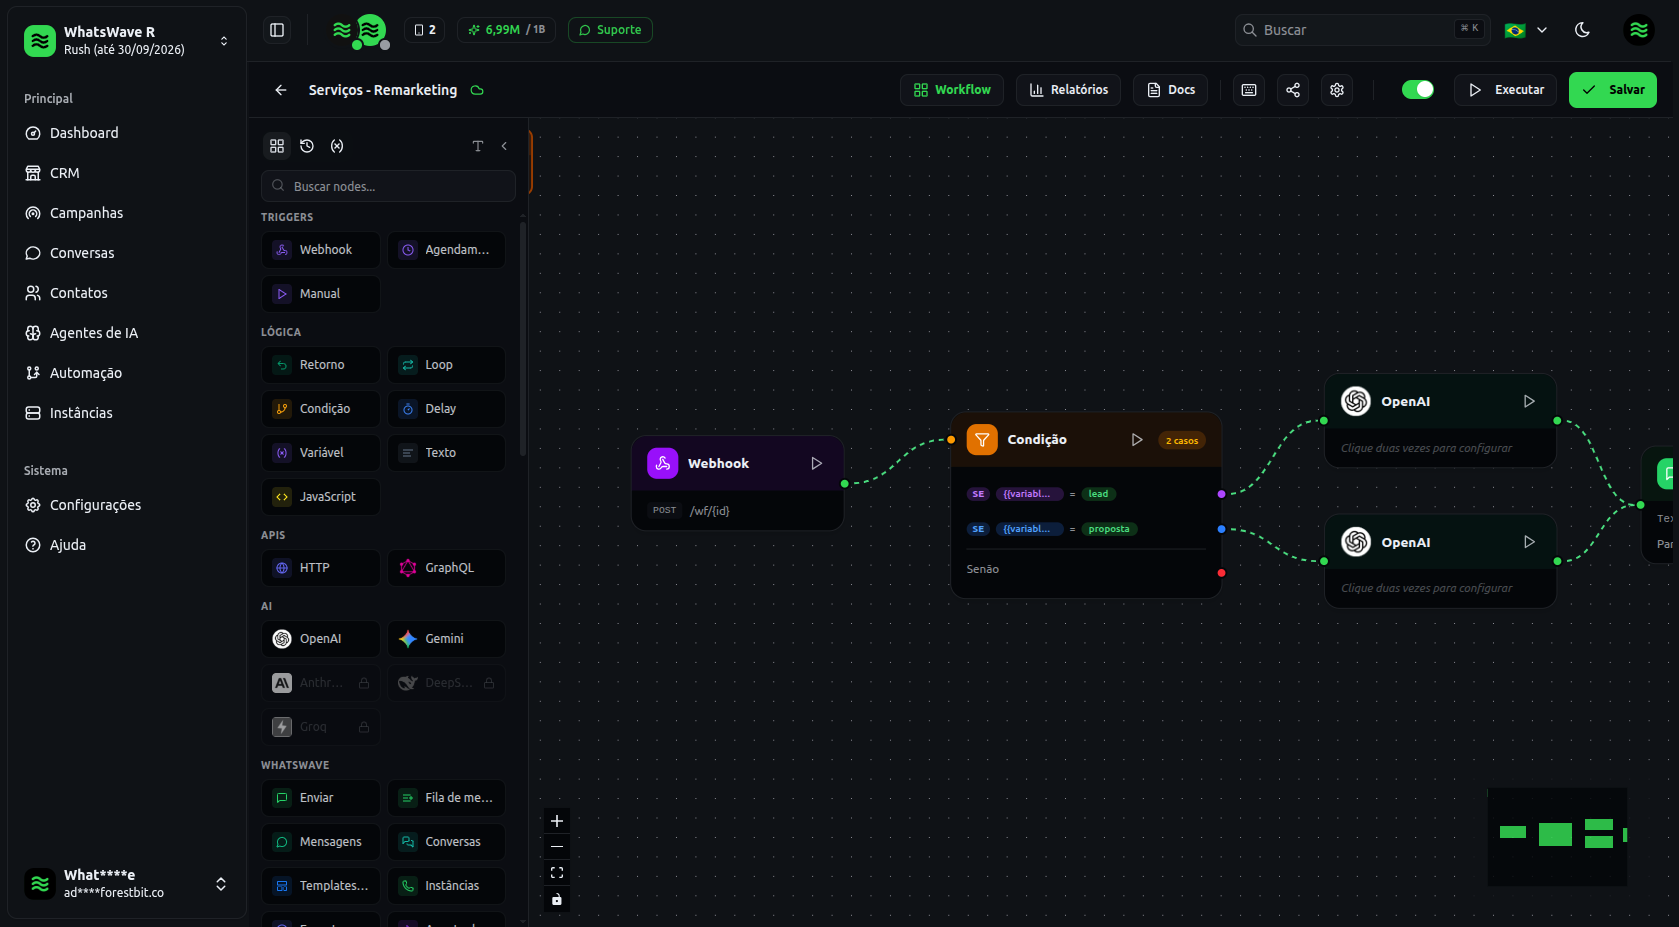The height and width of the screenshot is (927, 1679).
Task: Toggle the sidebar panel icon
Action: point(277,30)
